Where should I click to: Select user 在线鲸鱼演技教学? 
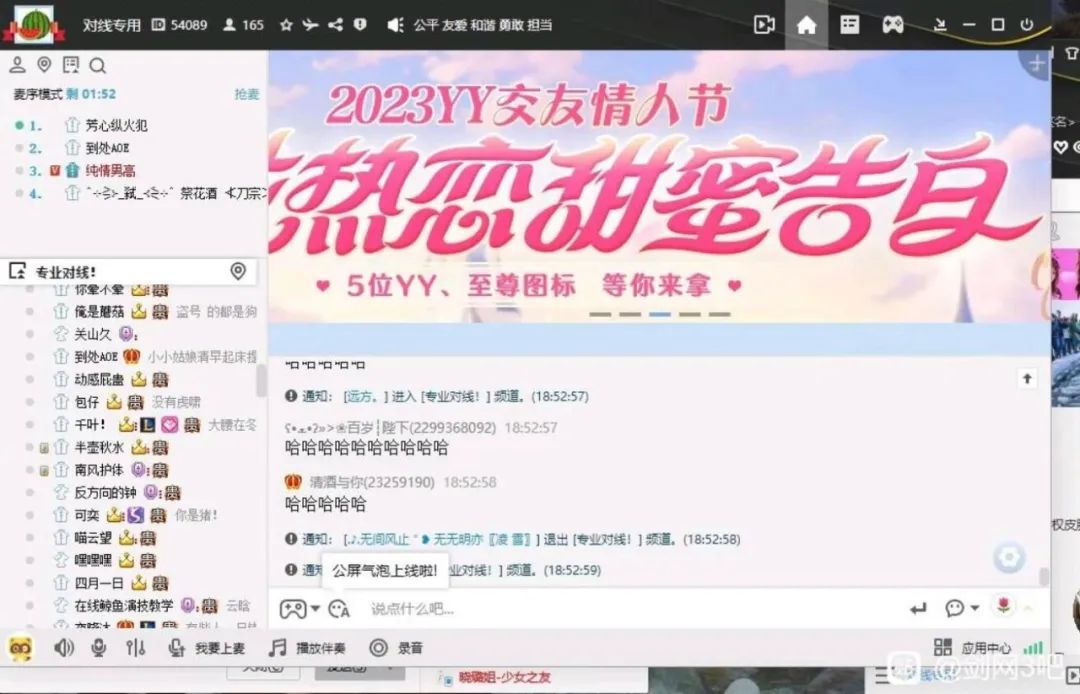pyautogui.click(x=124, y=605)
